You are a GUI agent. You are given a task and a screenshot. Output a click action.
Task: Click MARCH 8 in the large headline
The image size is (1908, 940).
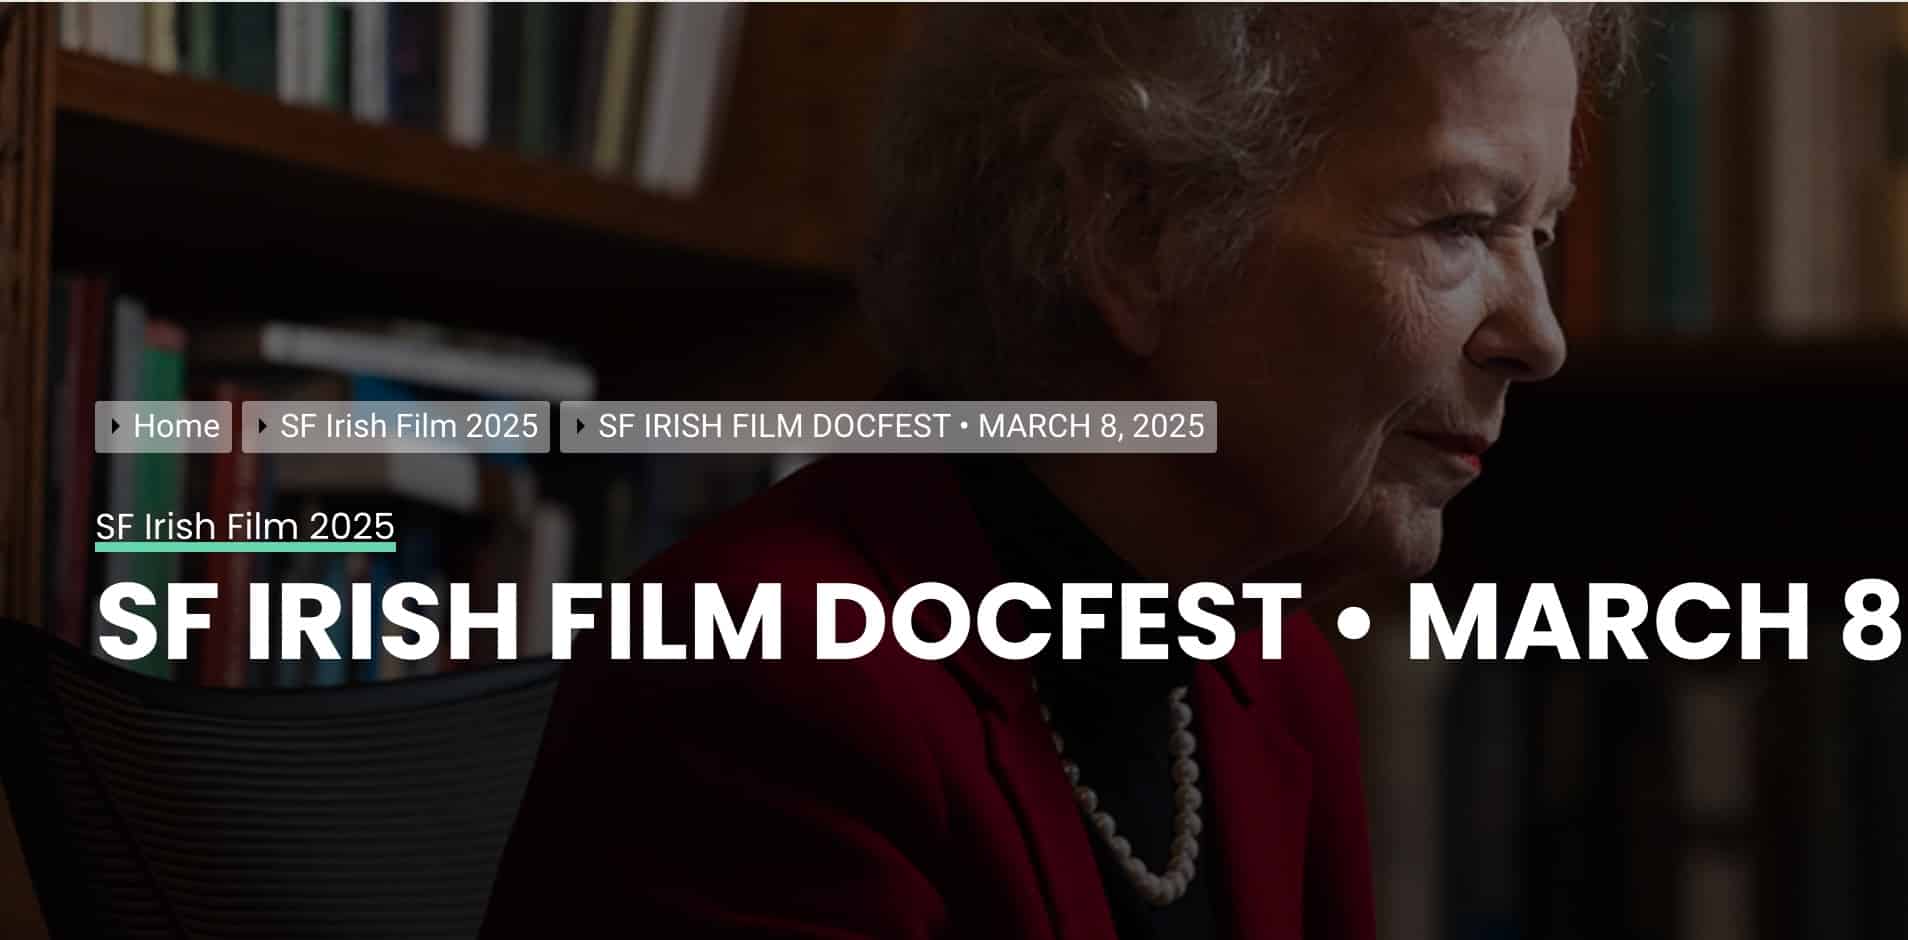click(1654, 620)
